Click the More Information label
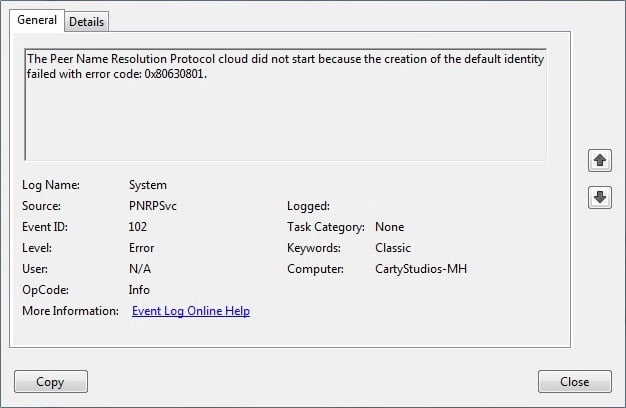 pos(70,311)
